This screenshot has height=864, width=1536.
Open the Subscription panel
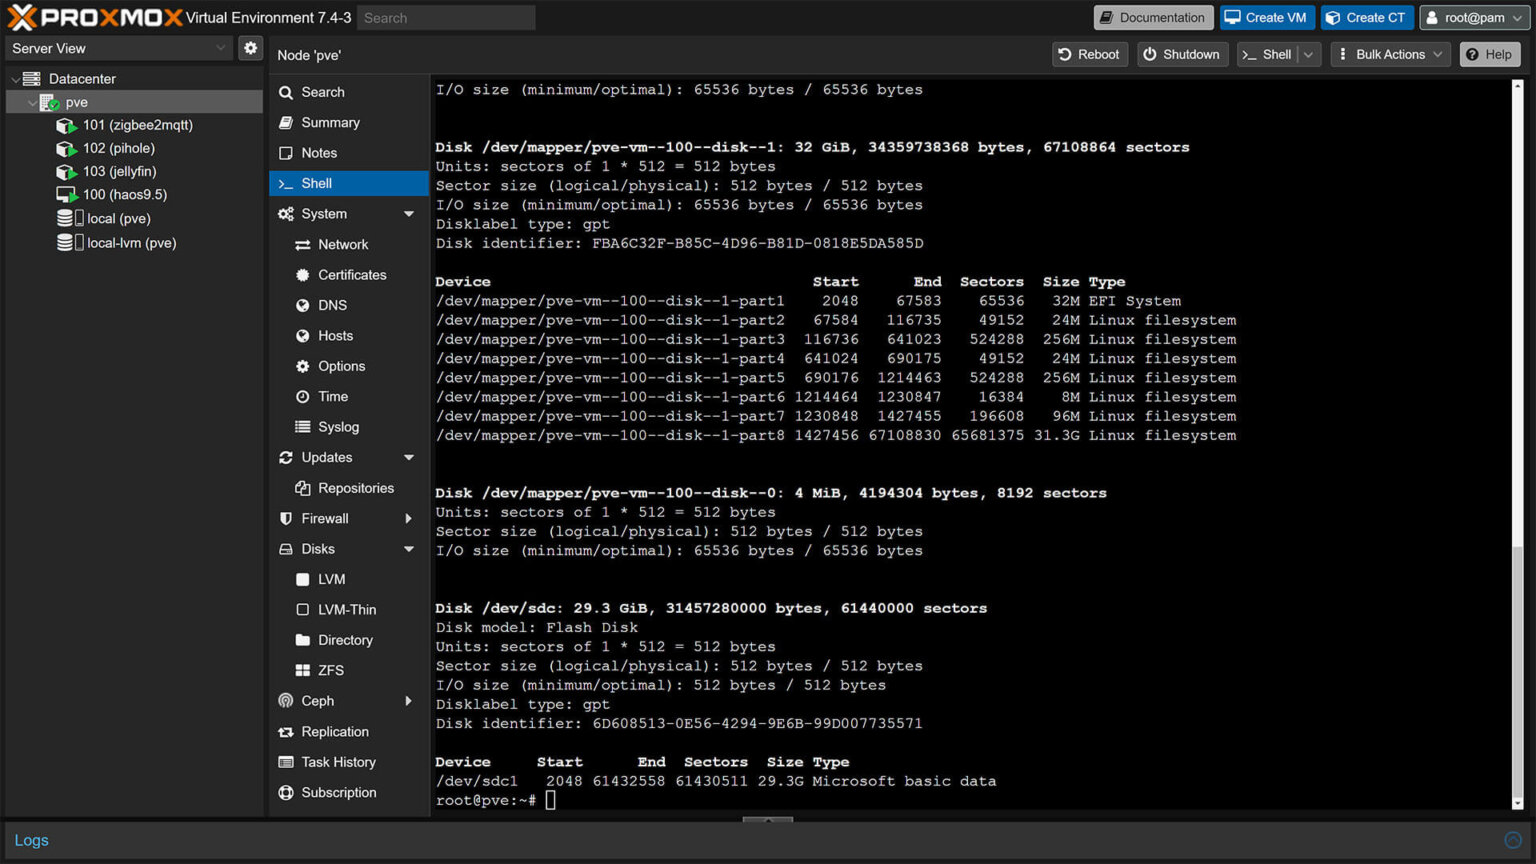click(x=340, y=792)
